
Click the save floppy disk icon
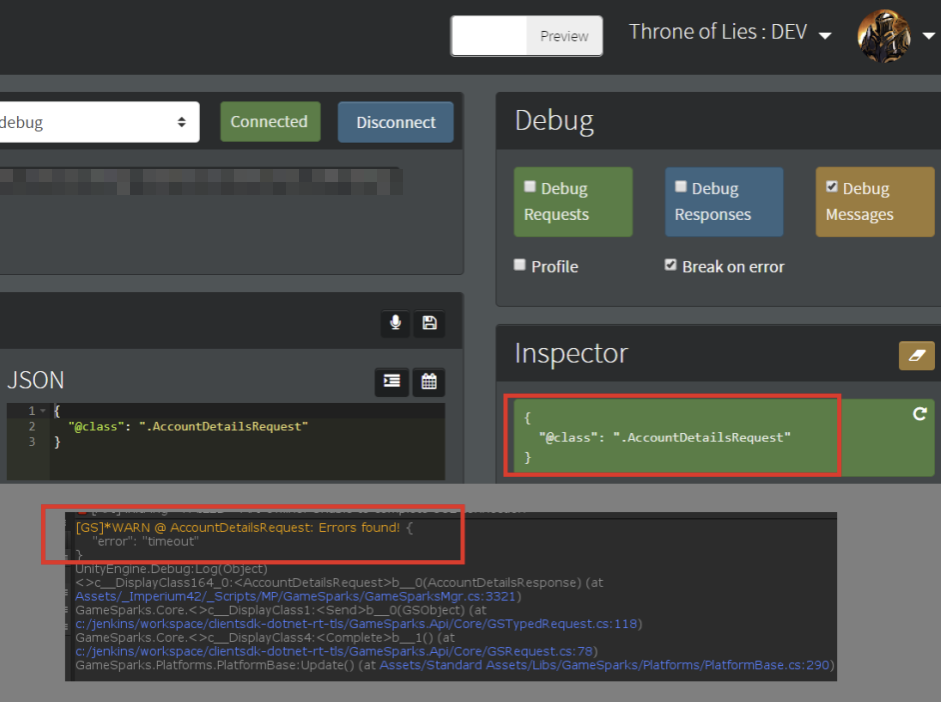[429, 323]
